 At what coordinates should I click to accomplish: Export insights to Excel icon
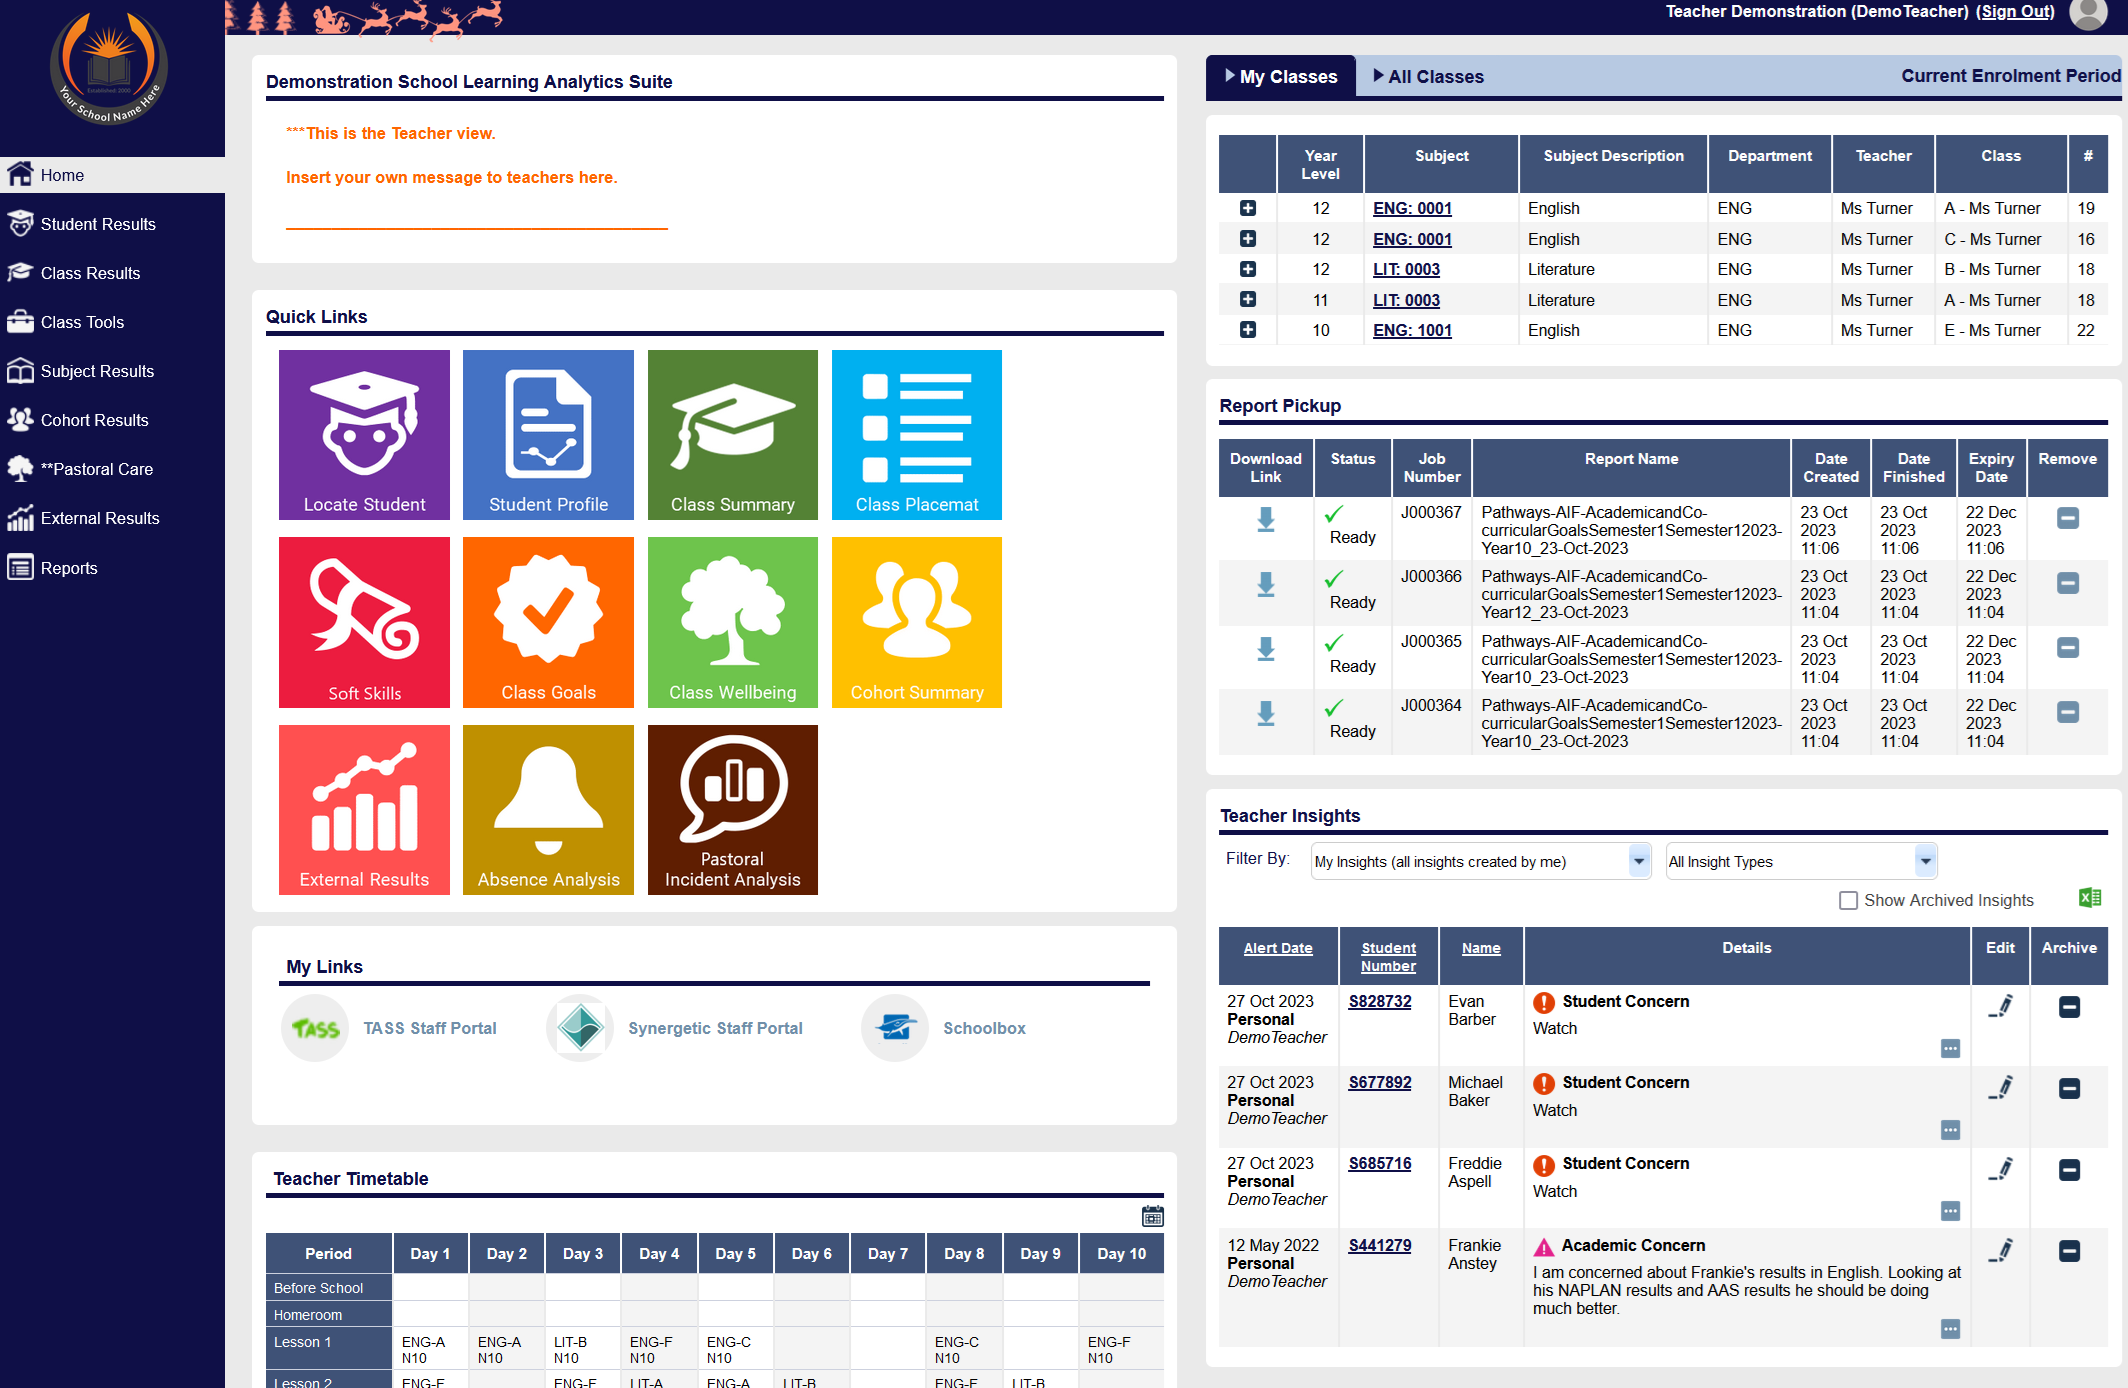click(2089, 898)
